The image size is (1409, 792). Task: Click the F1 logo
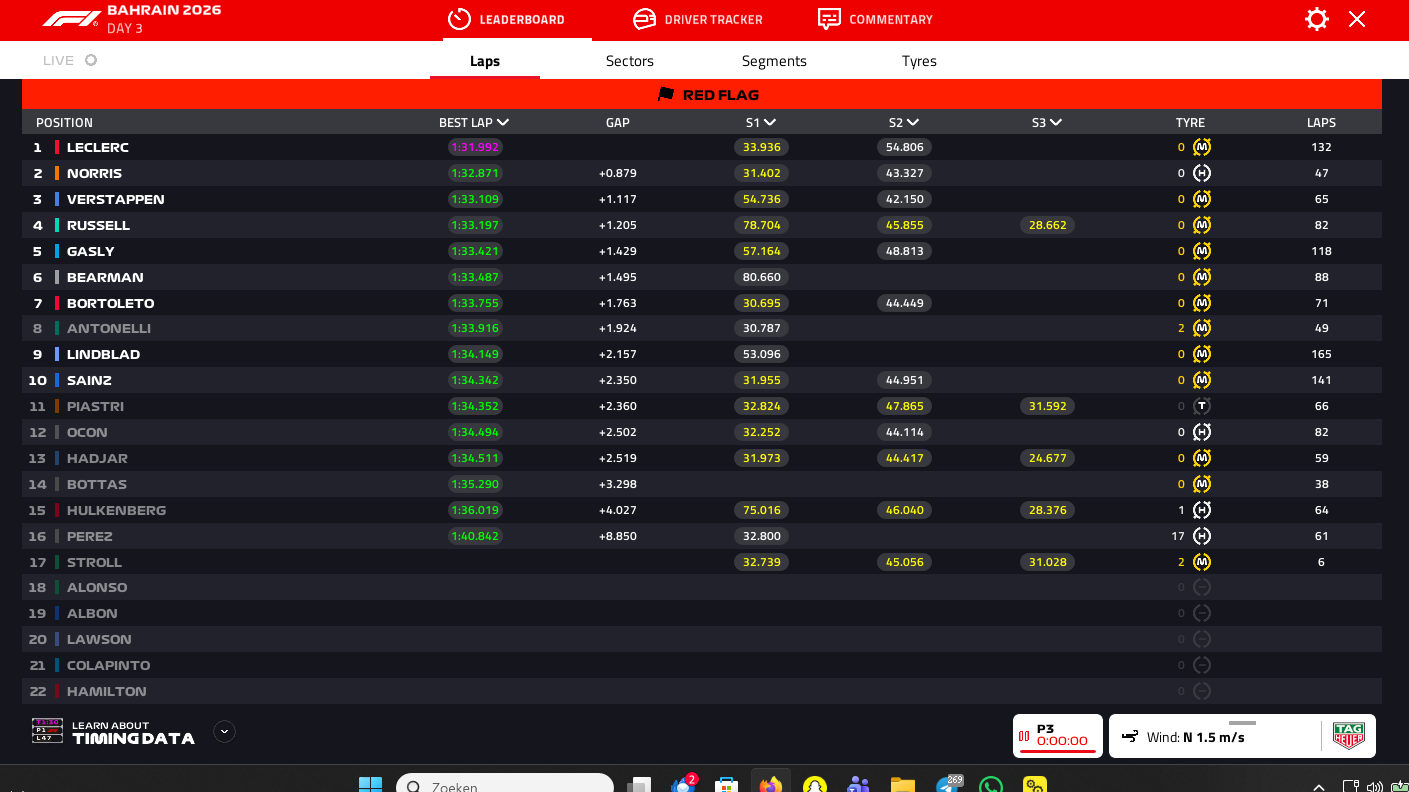coord(71,19)
